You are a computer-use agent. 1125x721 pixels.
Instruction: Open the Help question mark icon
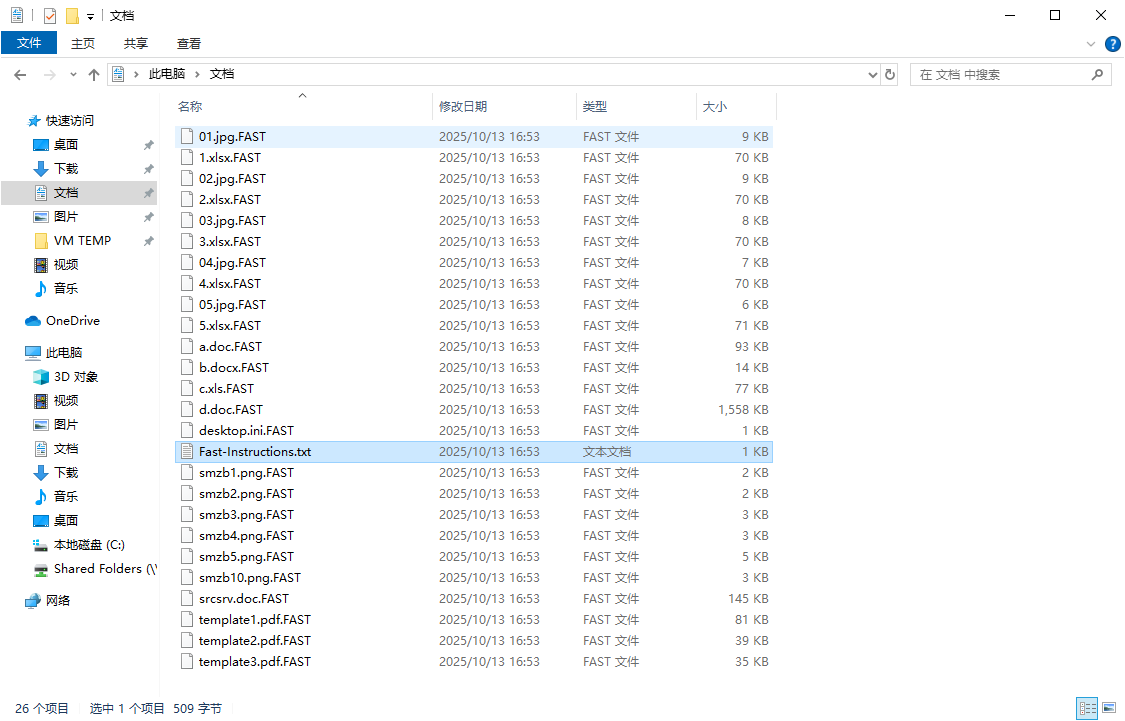coord(1112,44)
